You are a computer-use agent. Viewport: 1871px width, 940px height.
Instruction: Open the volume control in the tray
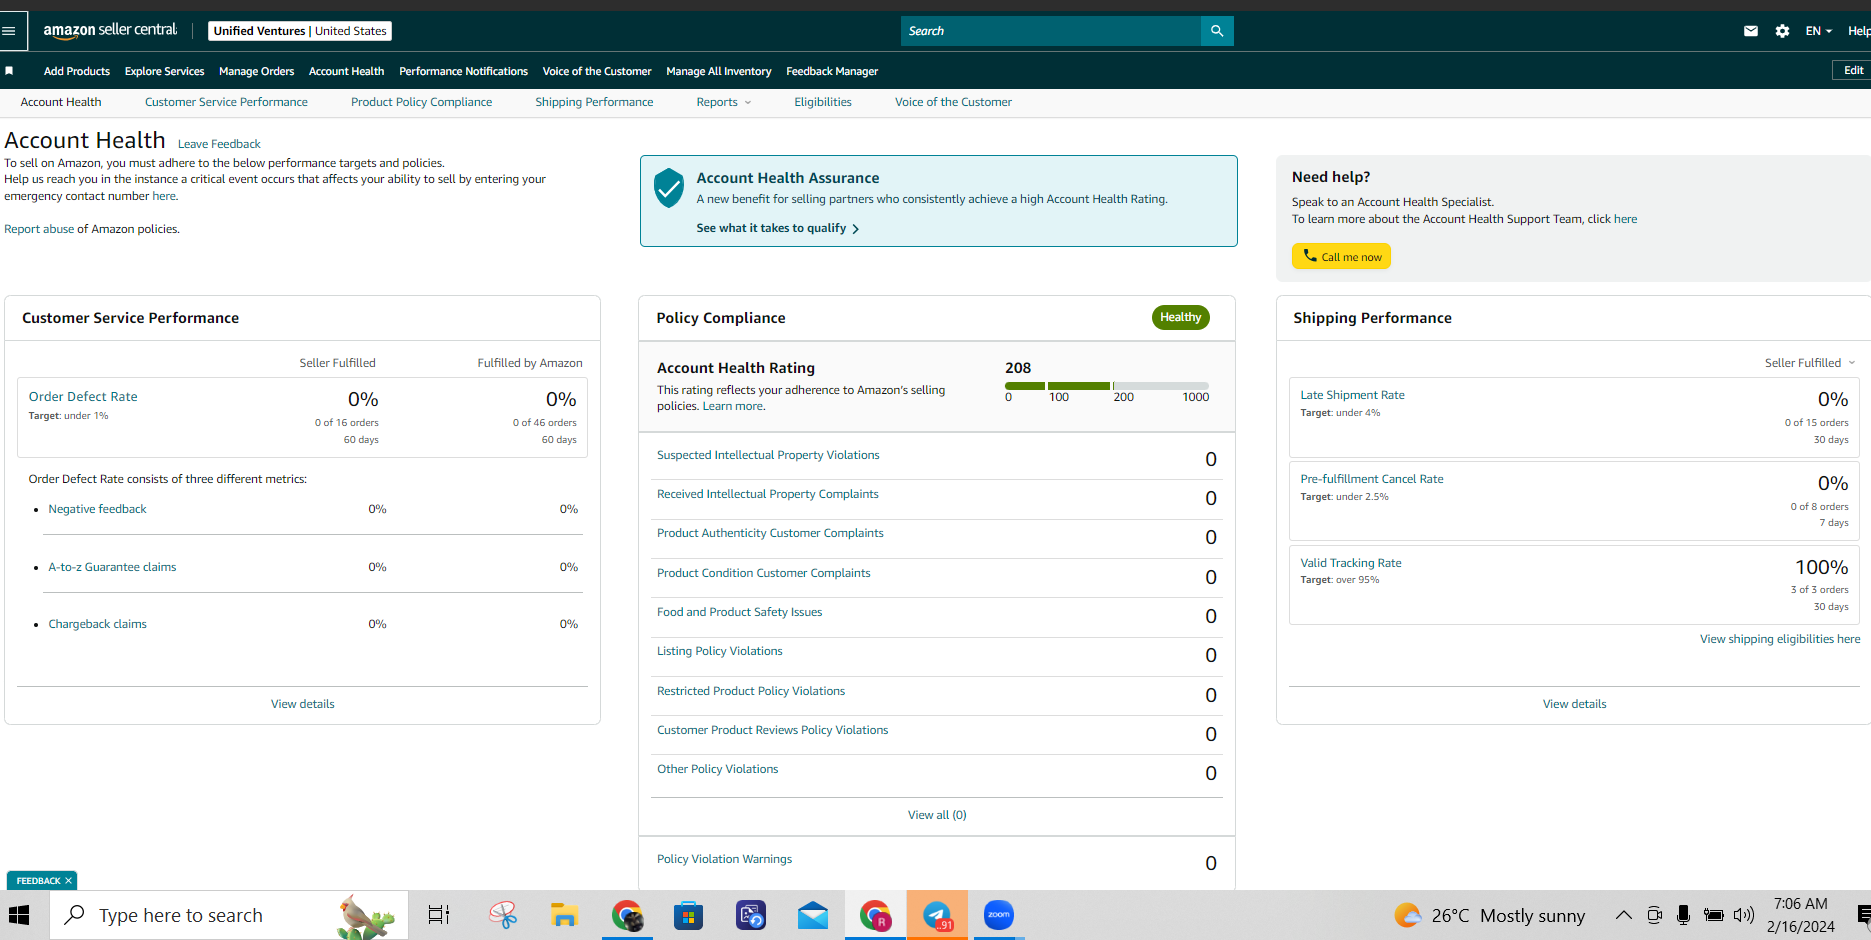[1745, 915]
